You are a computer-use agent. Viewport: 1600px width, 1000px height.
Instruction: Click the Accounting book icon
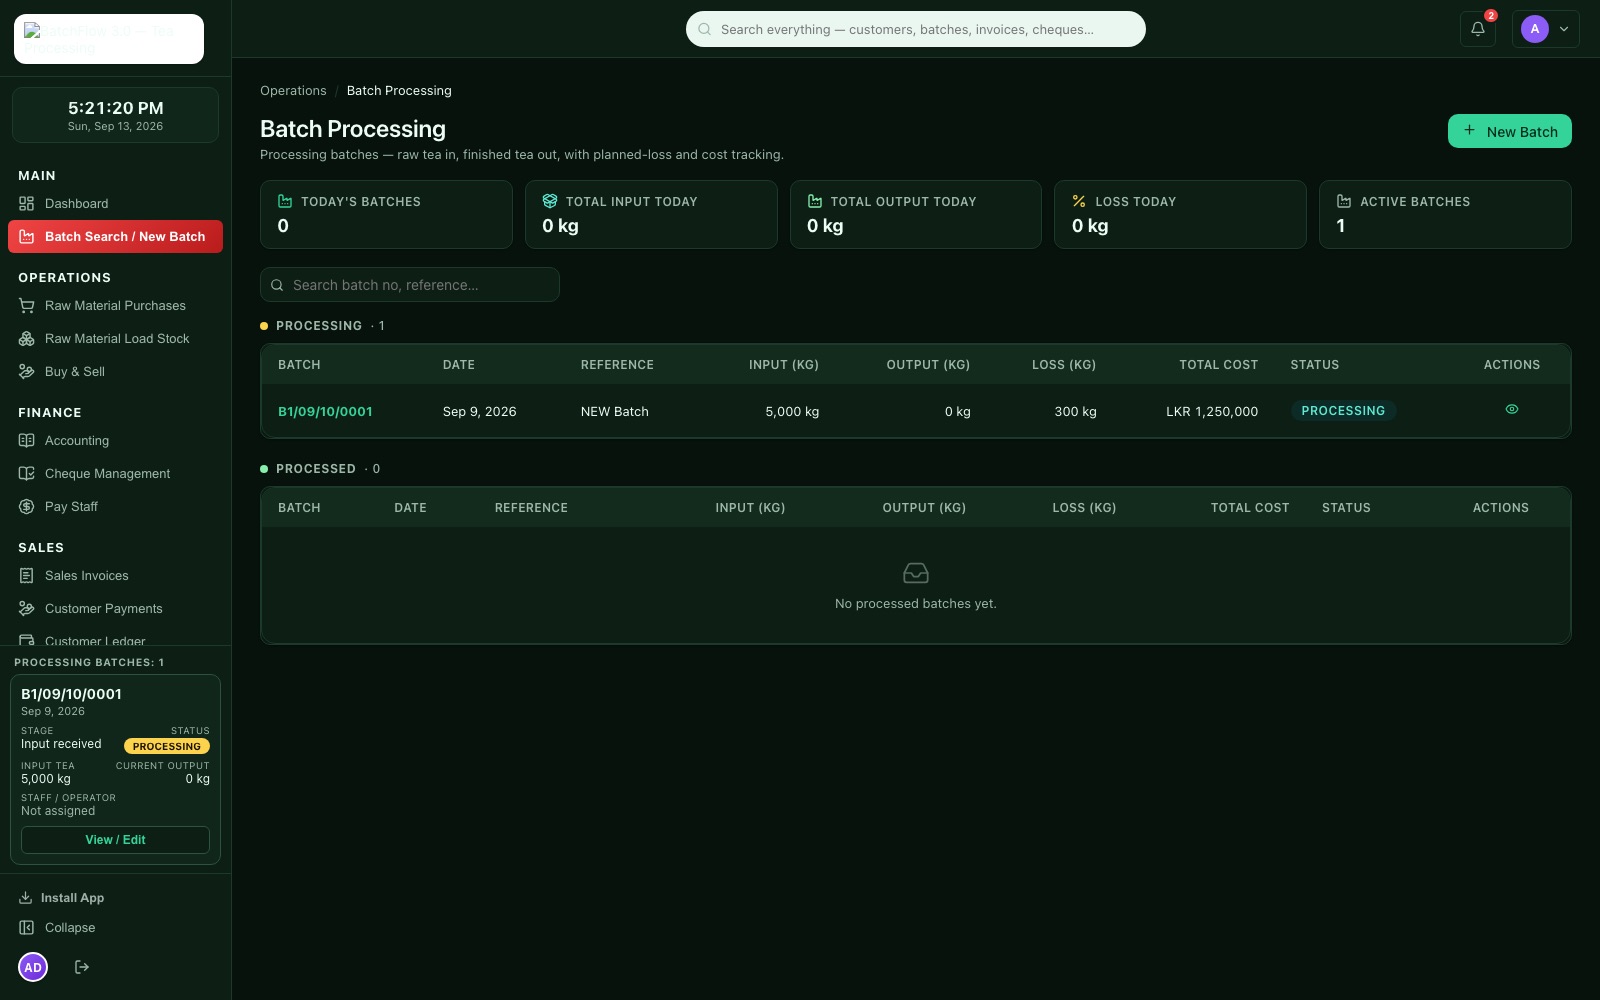(27, 441)
